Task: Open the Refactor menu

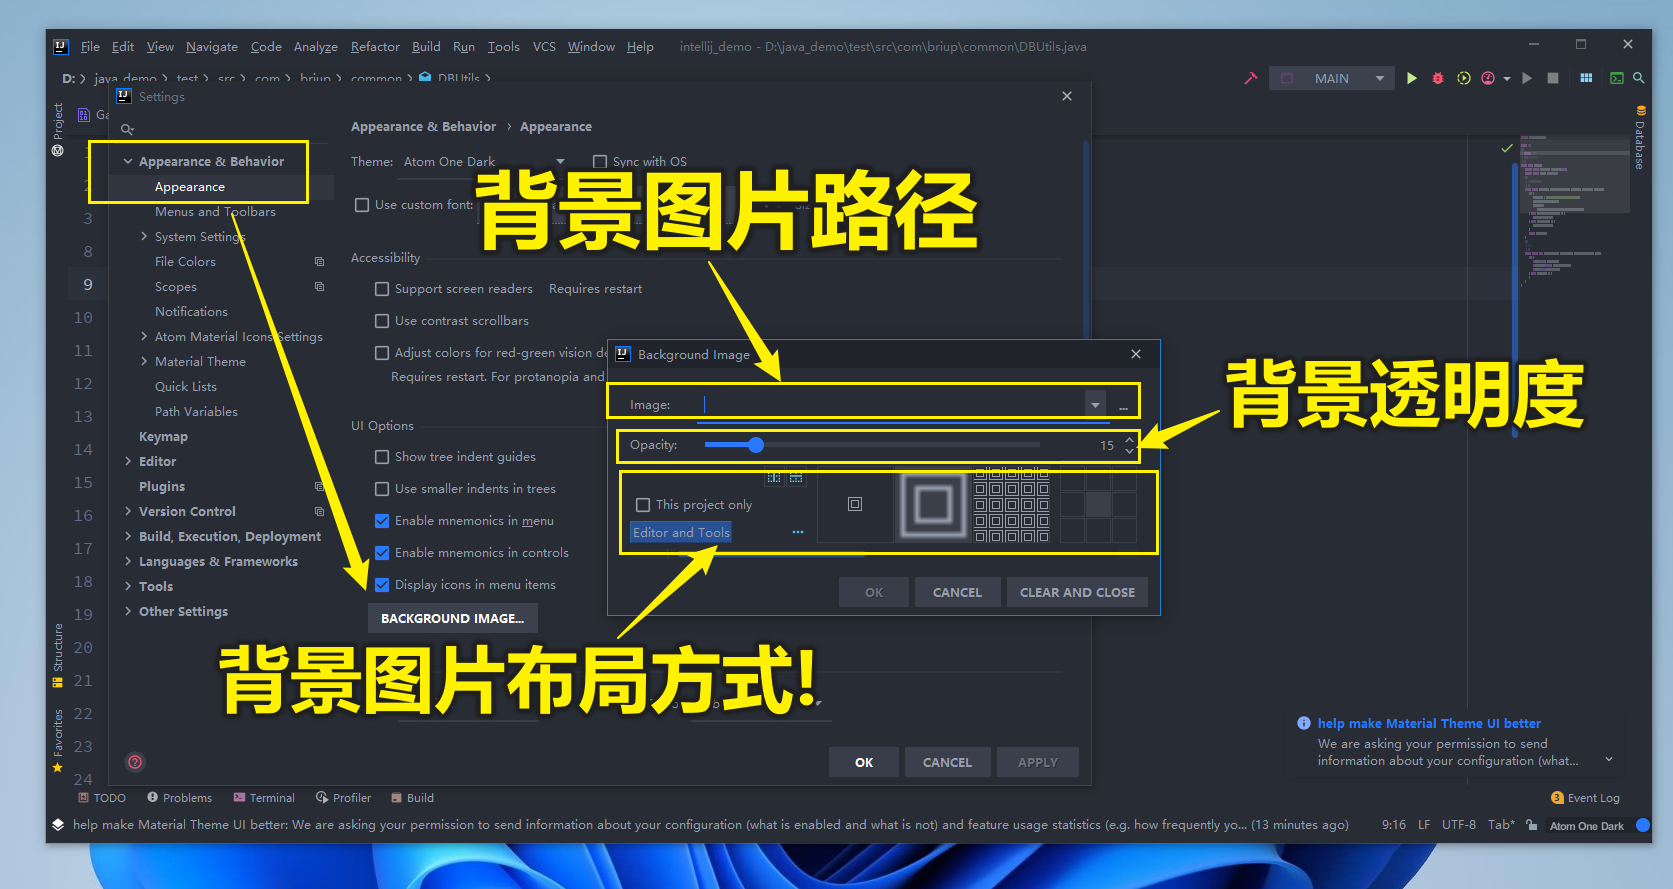Action: (375, 46)
